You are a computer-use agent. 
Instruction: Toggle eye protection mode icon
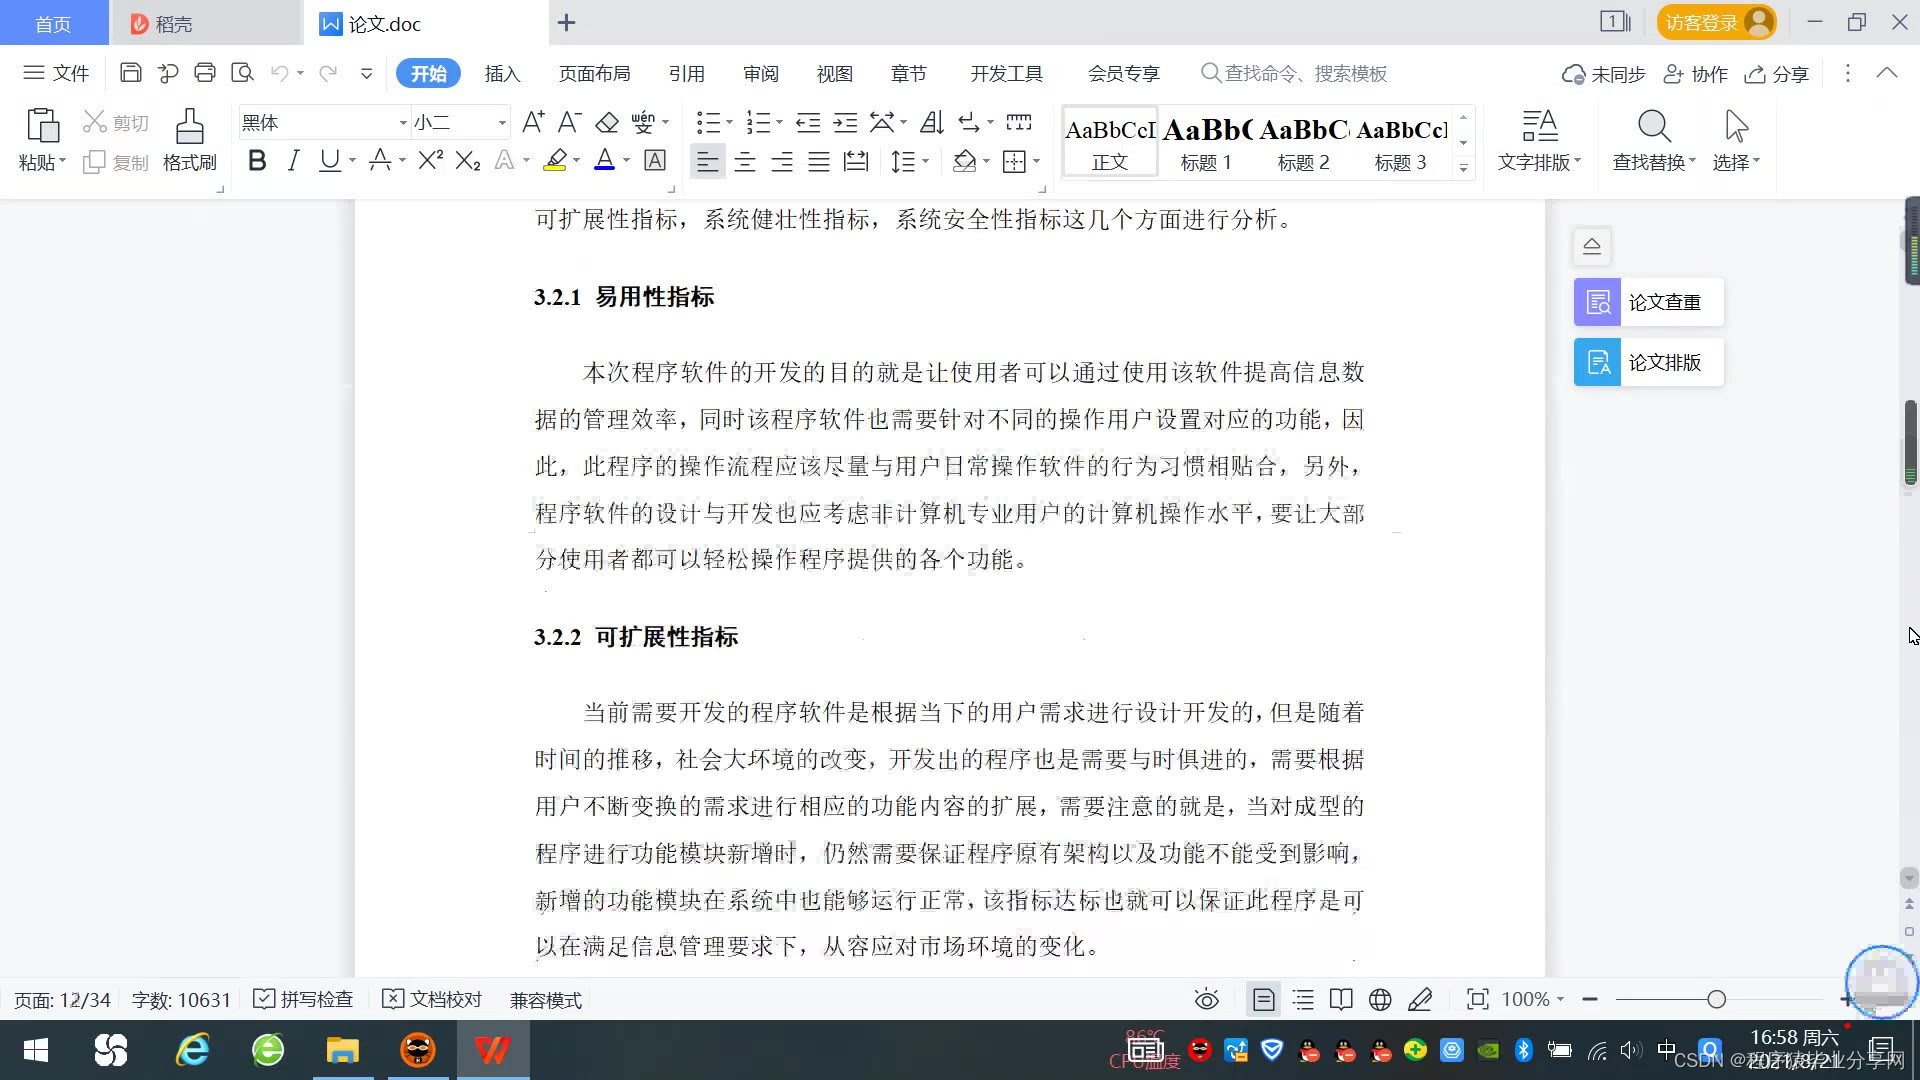pyautogui.click(x=1207, y=1000)
